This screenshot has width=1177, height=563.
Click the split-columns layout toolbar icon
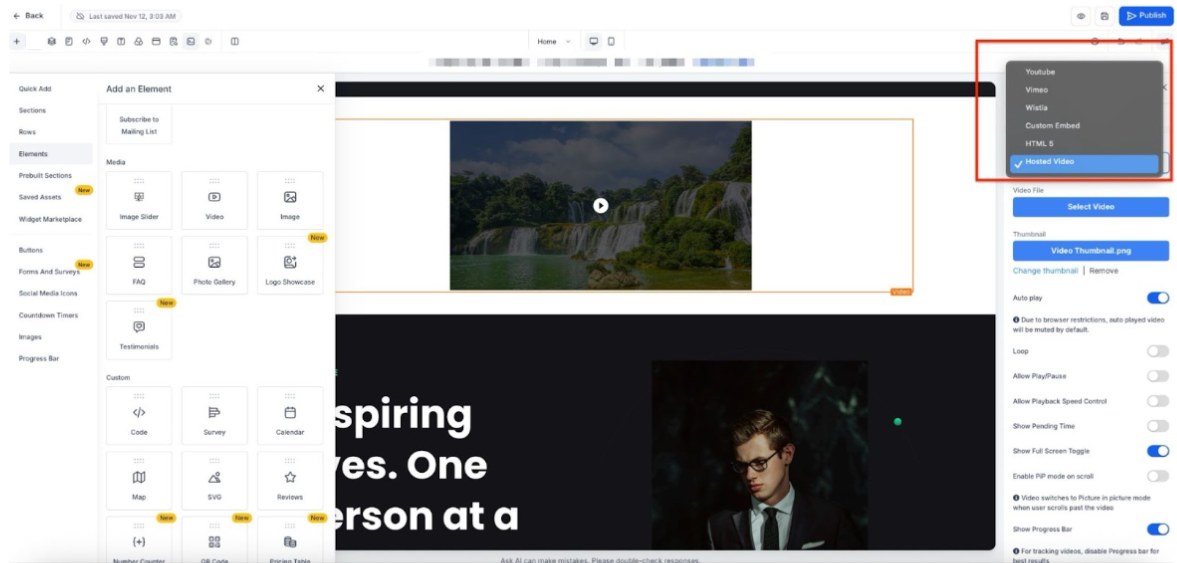click(x=235, y=42)
